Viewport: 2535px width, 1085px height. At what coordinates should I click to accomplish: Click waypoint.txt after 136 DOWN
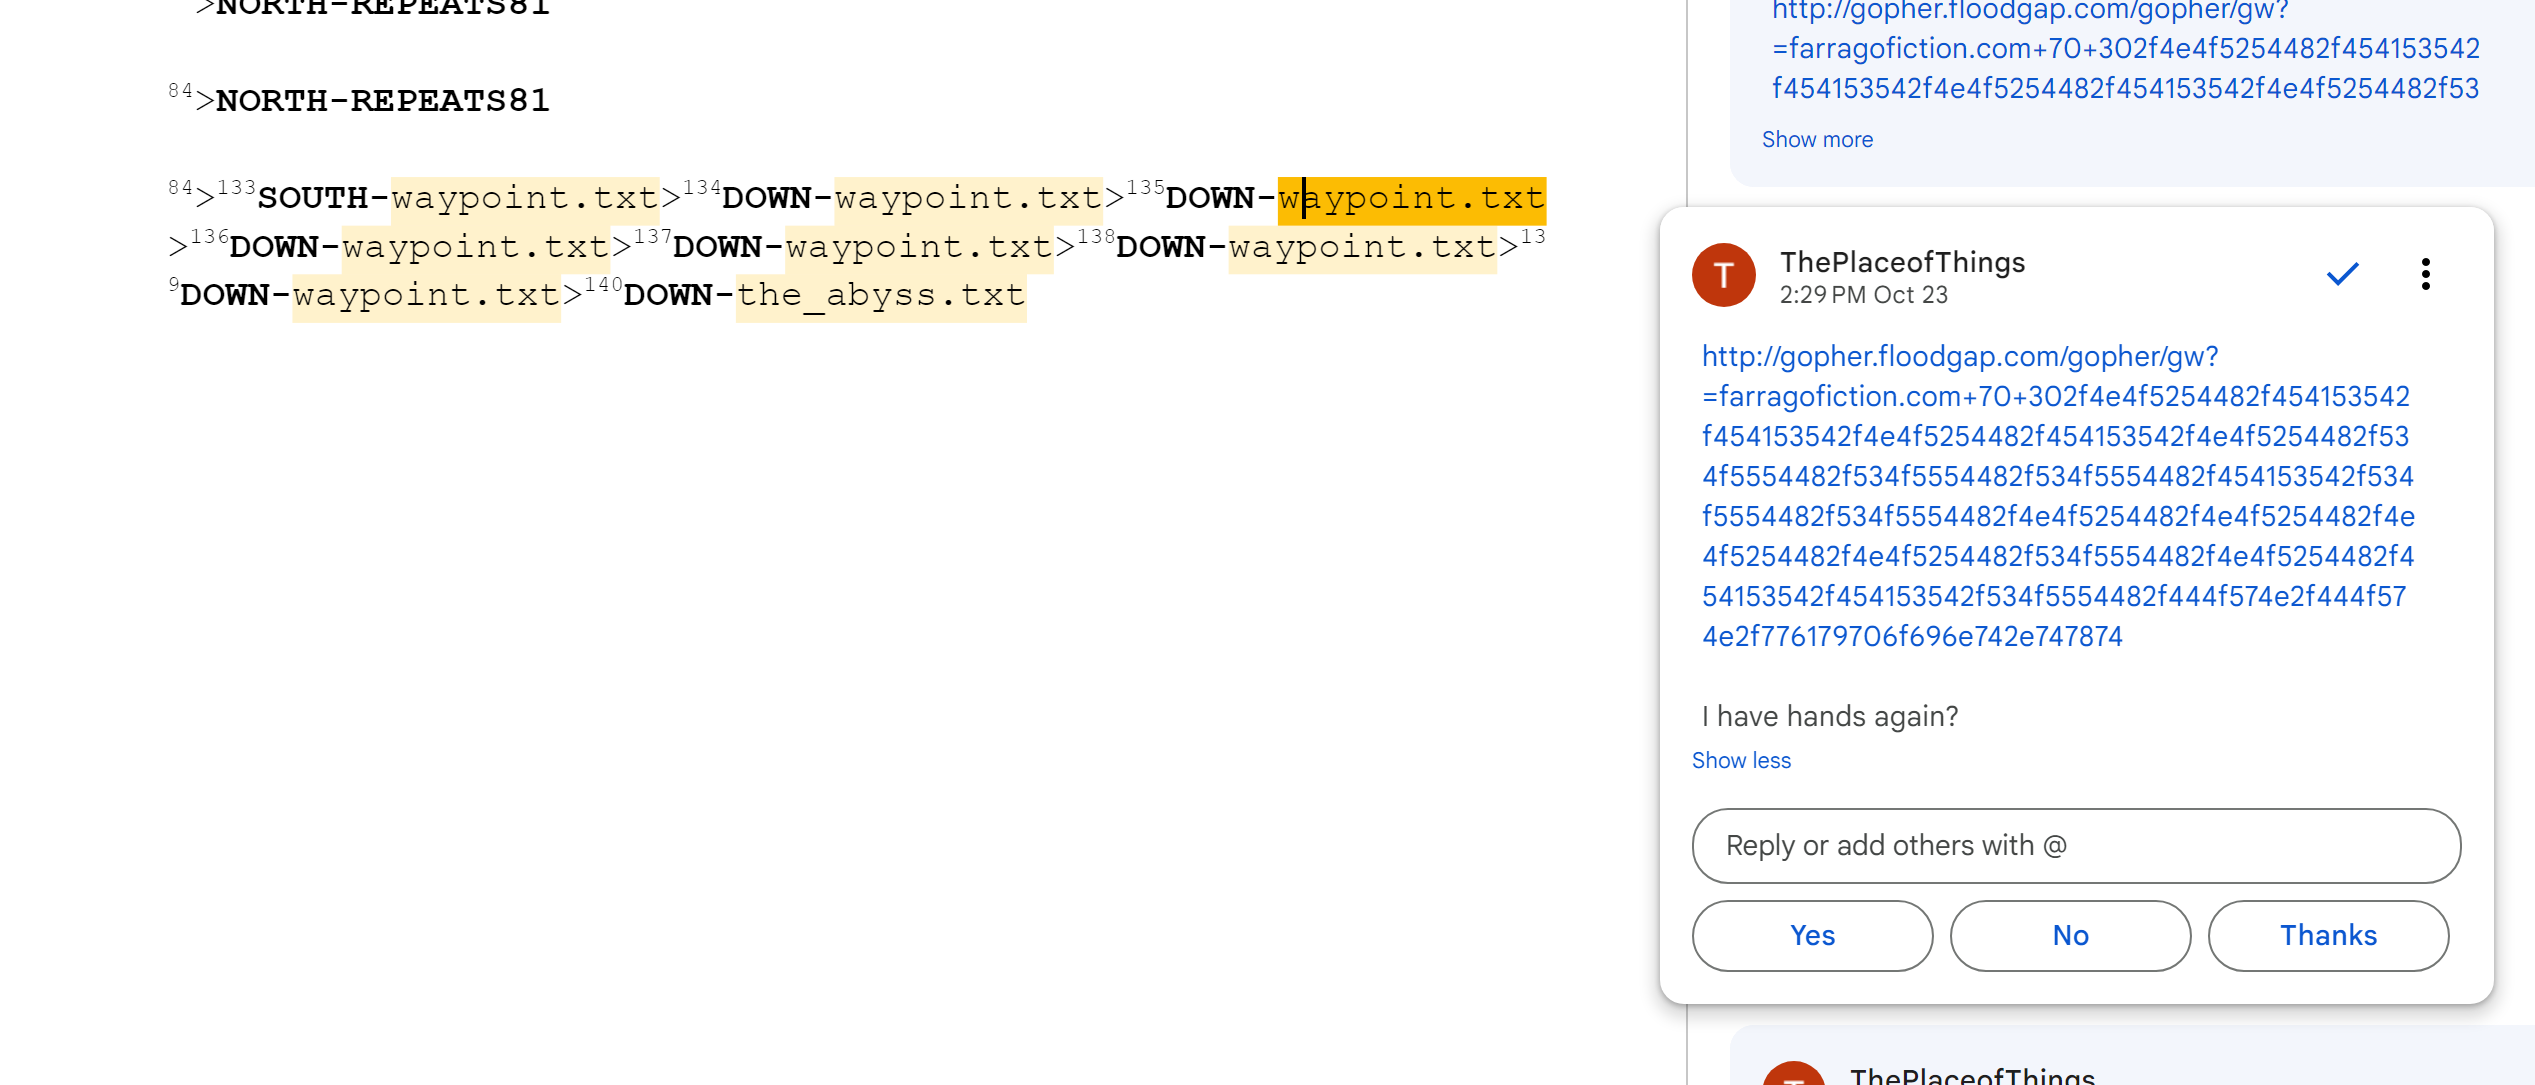pos(475,247)
